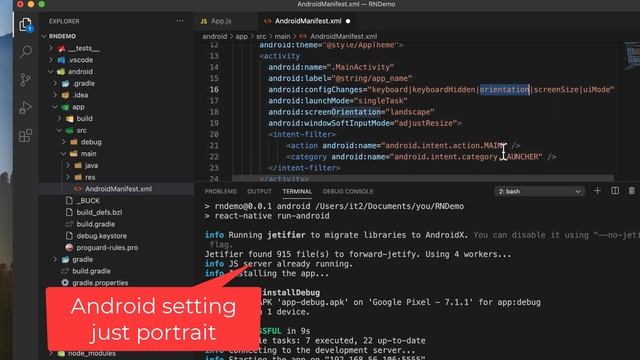Open the Extensions view

25,136
